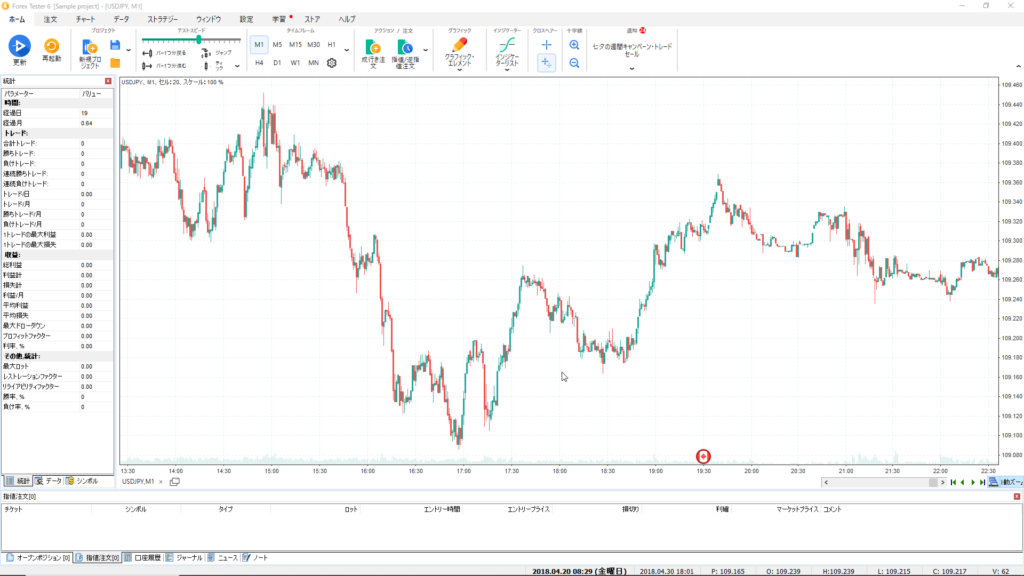Close the USDJPY,M1 chart tab

coord(161,482)
